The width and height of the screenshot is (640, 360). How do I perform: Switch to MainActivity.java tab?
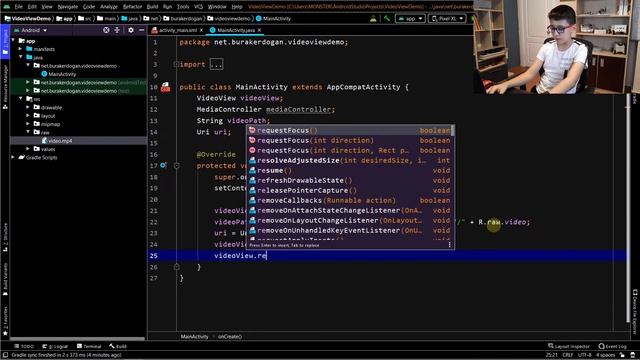pos(236,30)
